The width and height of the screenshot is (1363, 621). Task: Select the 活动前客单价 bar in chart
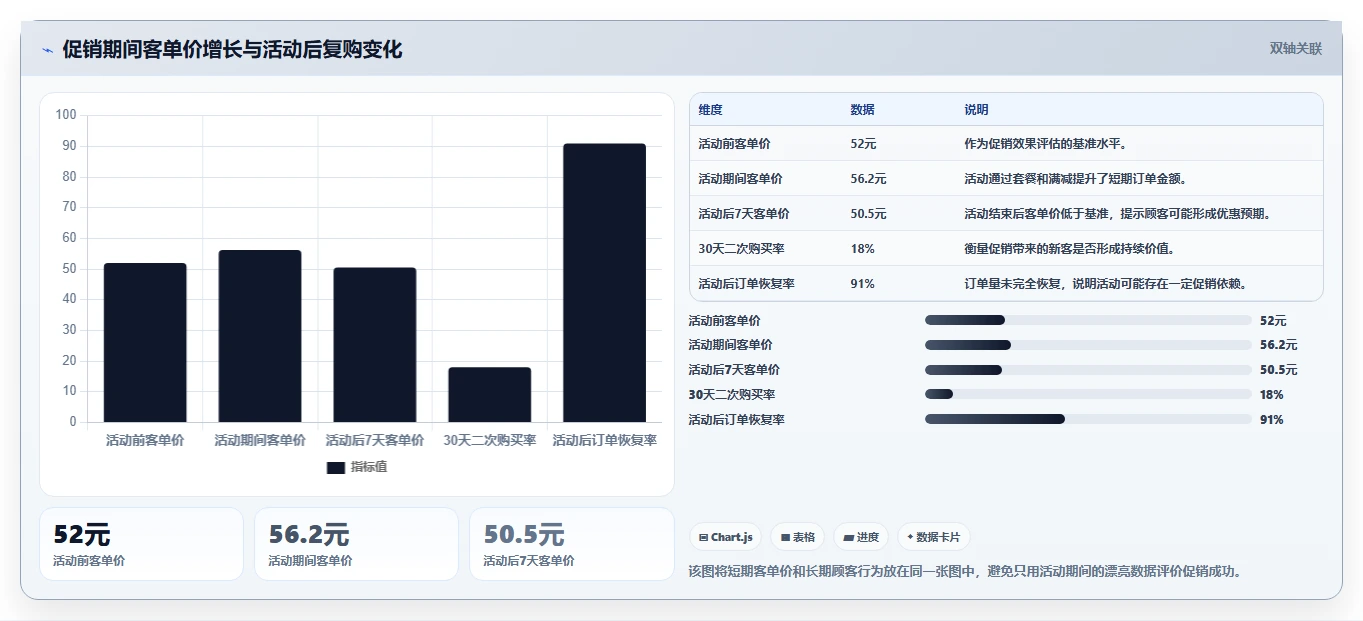click(145, 343)
